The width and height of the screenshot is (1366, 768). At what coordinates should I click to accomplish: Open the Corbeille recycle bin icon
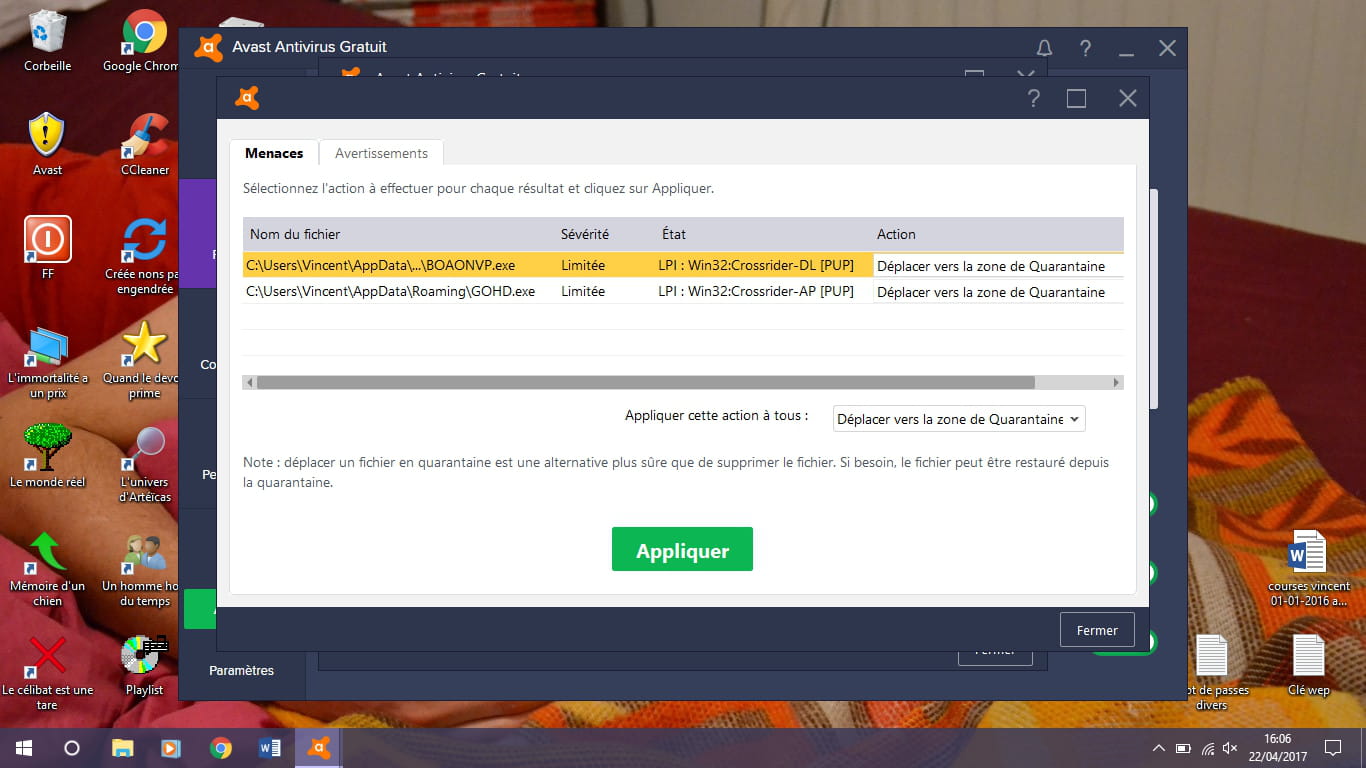tap(47, 41)
